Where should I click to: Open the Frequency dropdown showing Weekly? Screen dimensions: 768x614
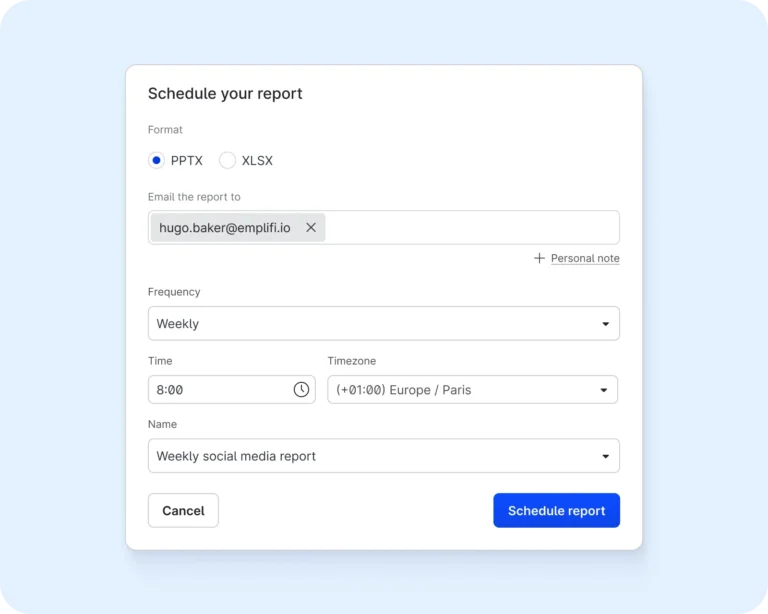370,324
